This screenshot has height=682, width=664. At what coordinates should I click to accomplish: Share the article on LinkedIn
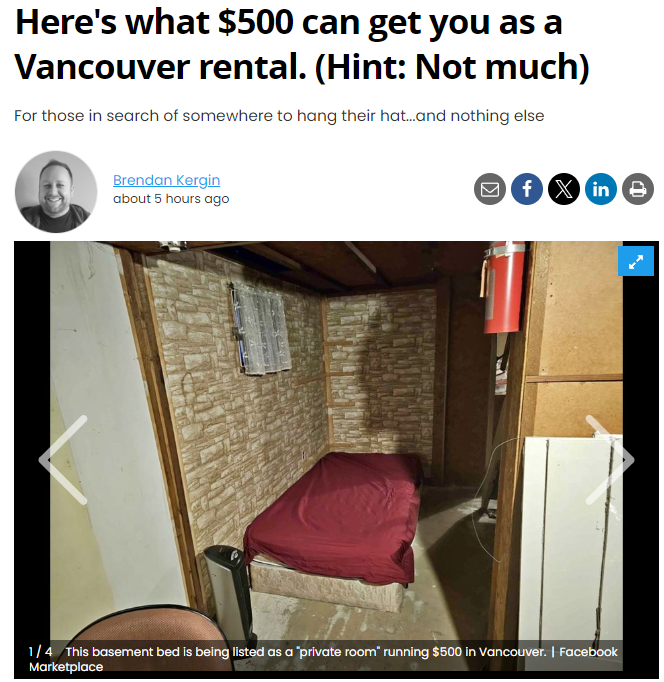(601, 189)
